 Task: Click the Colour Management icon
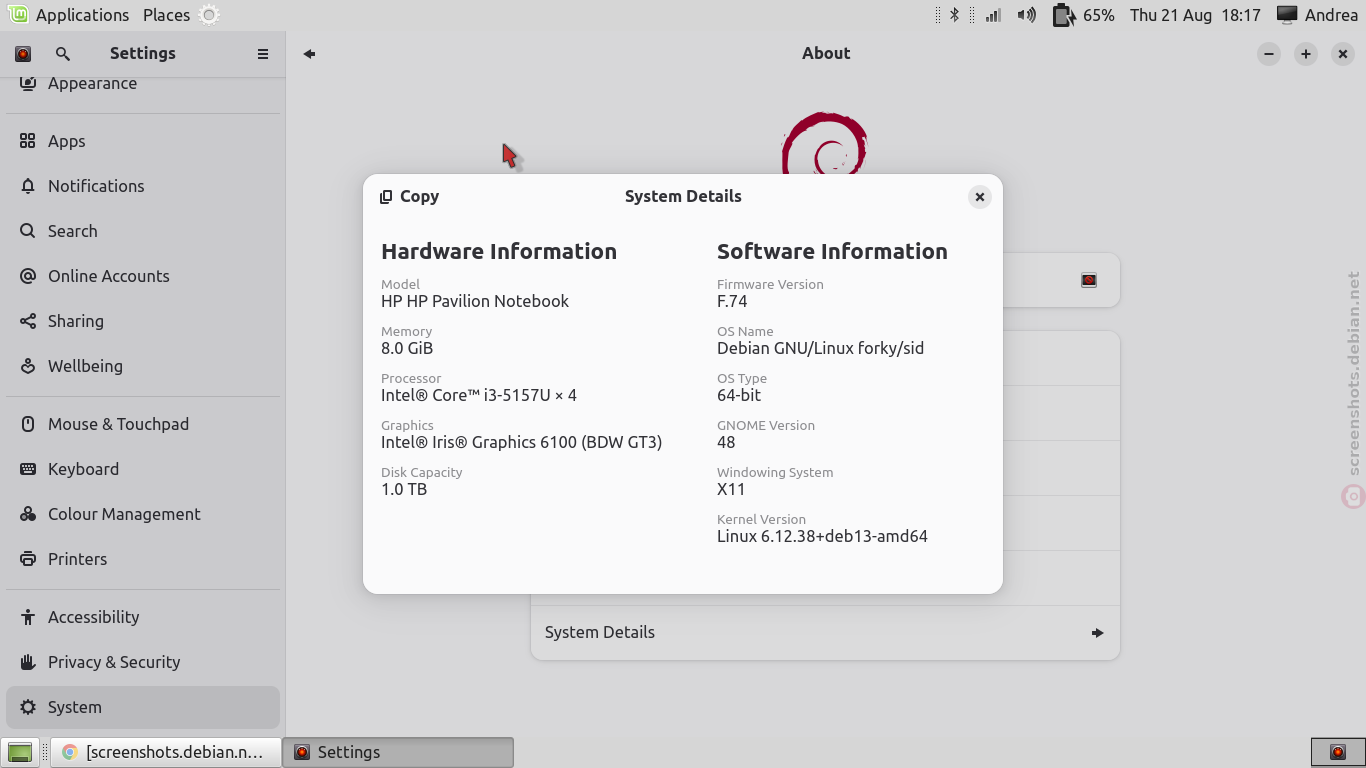click(x=28, y=514)
